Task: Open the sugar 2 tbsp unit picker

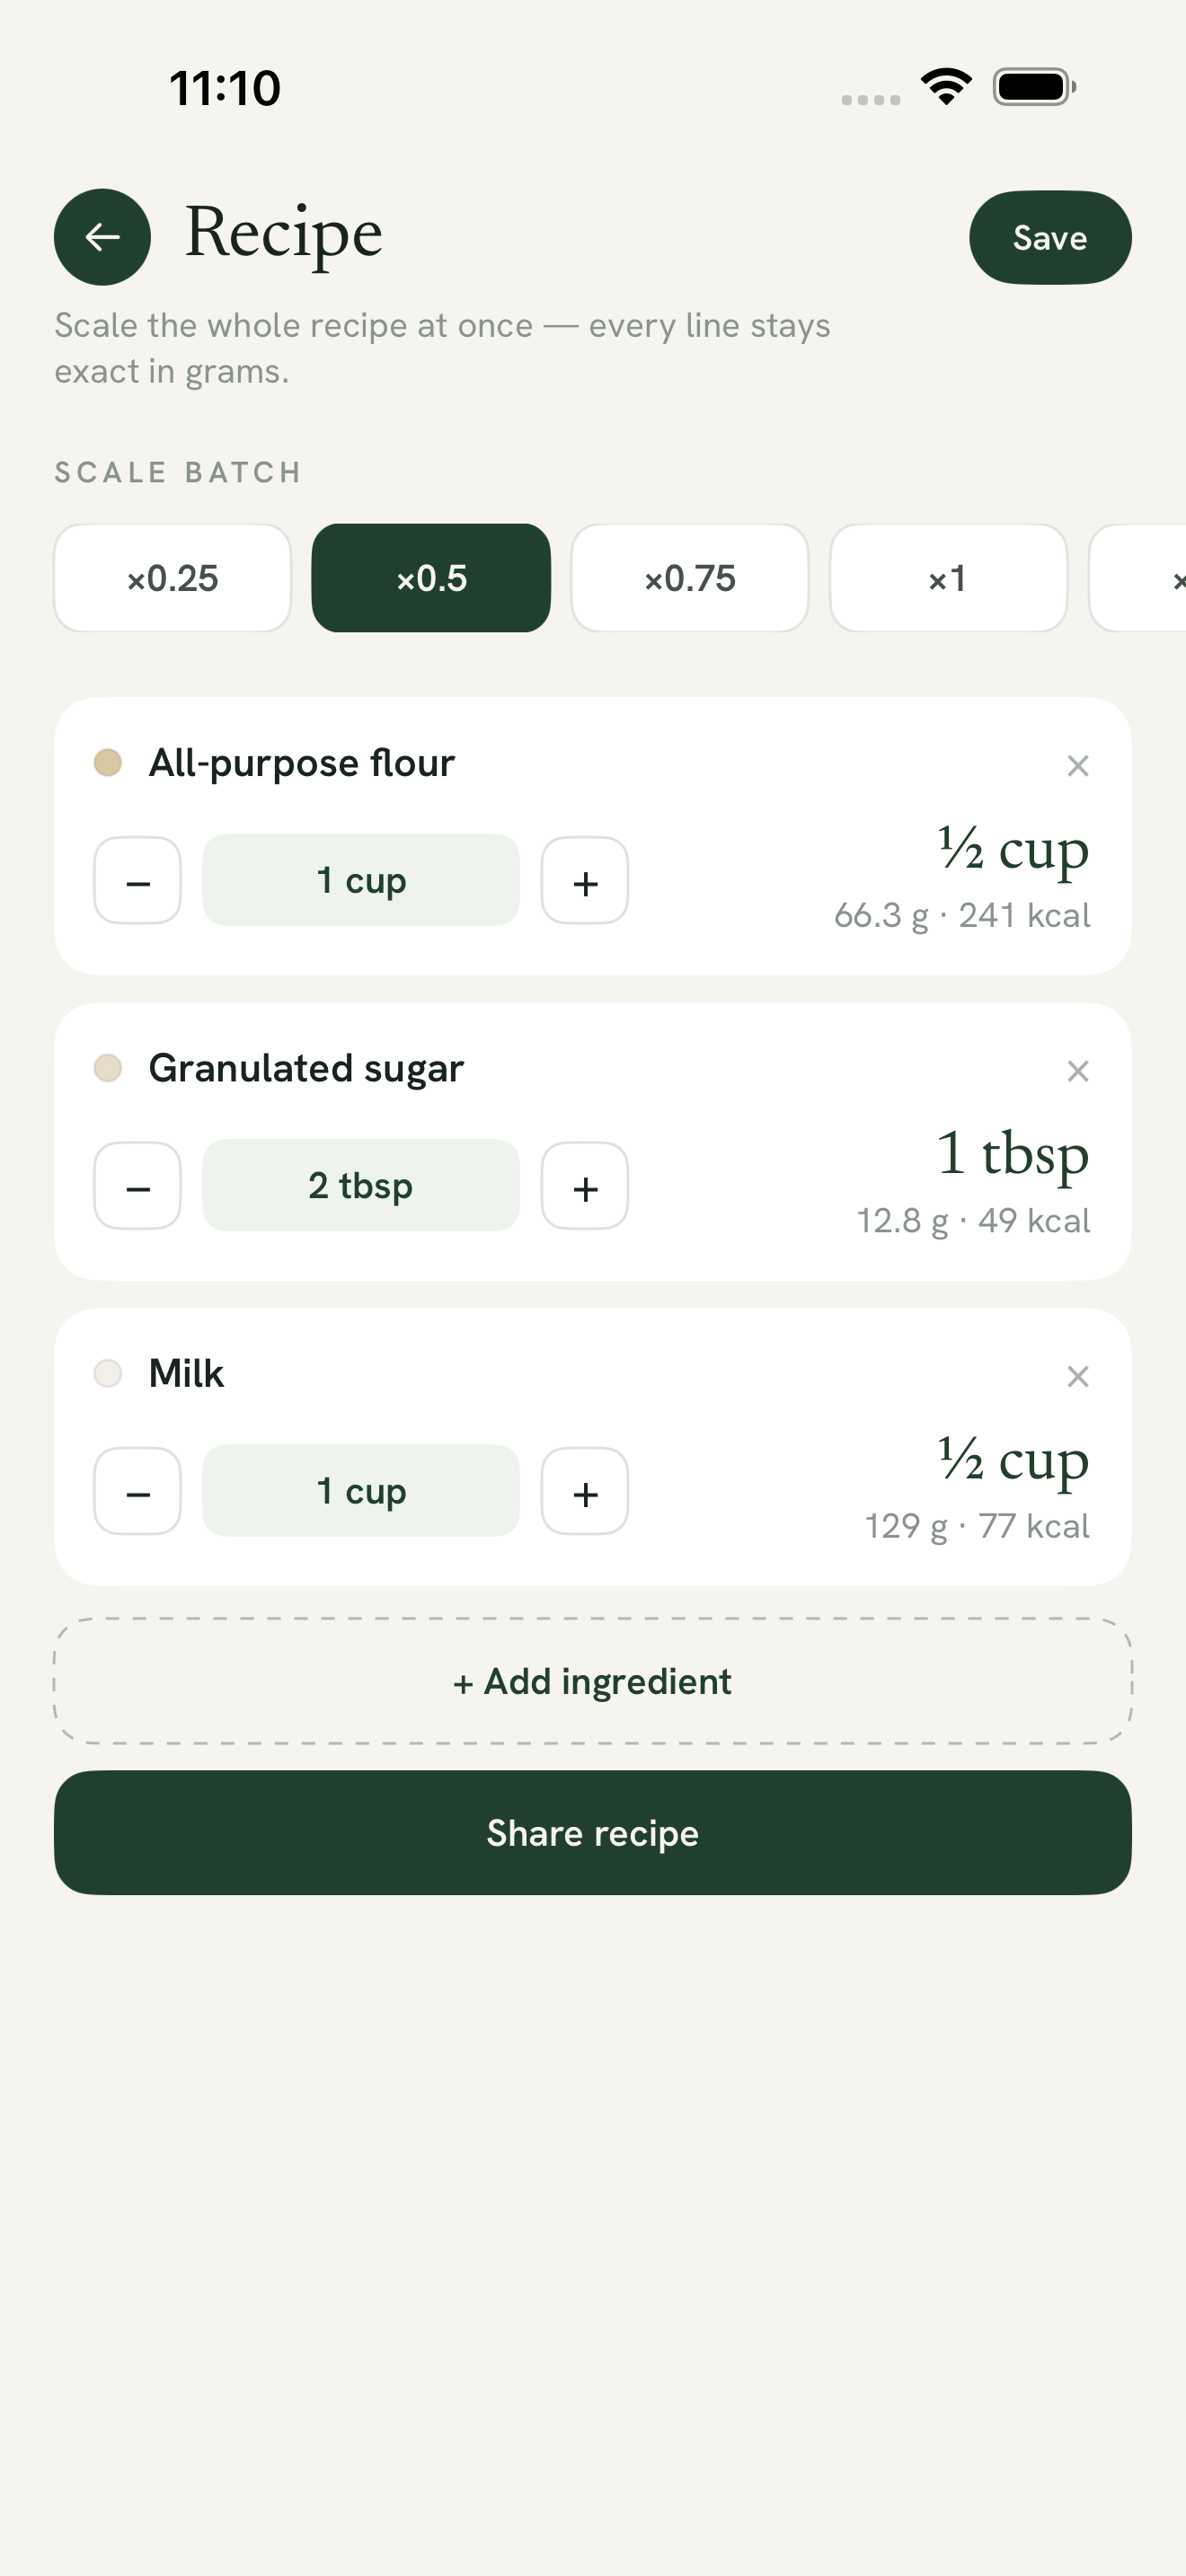Action: [361, 1185]
